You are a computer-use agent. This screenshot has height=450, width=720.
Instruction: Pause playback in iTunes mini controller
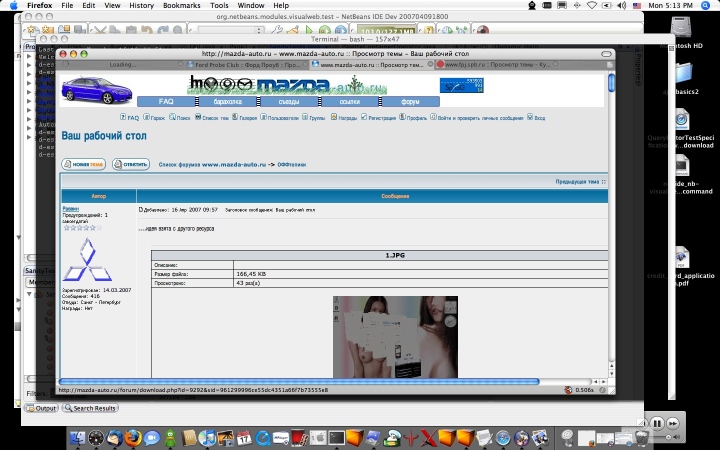(657, 423)
